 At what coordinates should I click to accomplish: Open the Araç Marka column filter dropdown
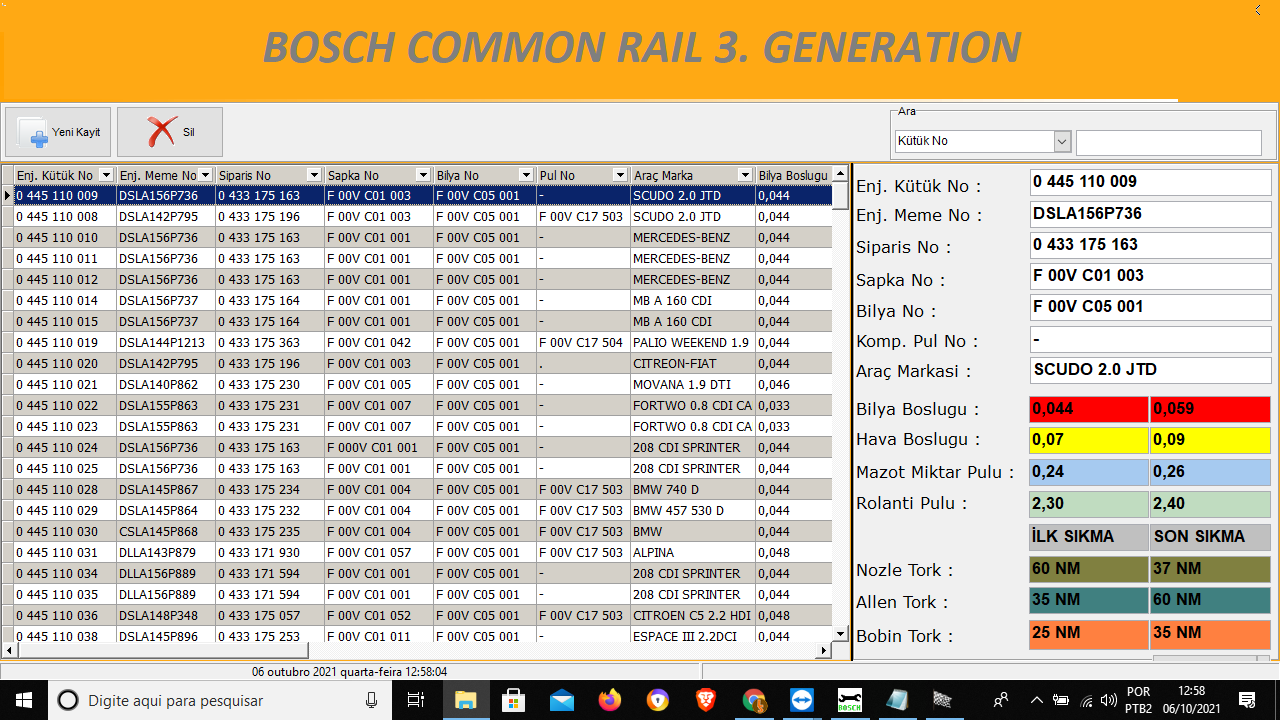pyautogui.click(x=745, y=175)
